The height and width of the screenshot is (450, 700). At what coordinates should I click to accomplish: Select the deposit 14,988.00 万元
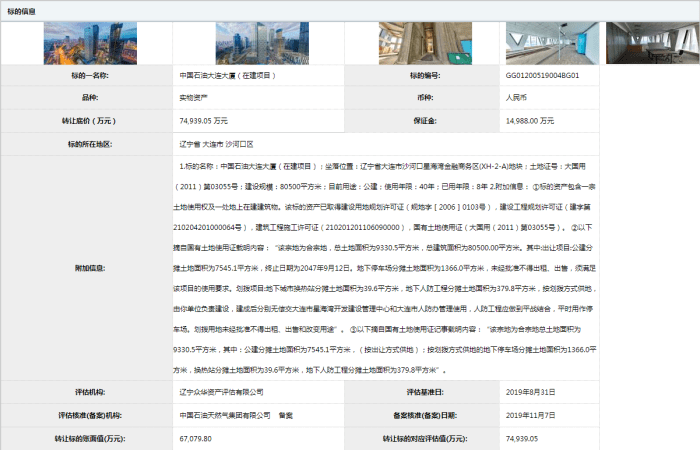pos(530,121)
